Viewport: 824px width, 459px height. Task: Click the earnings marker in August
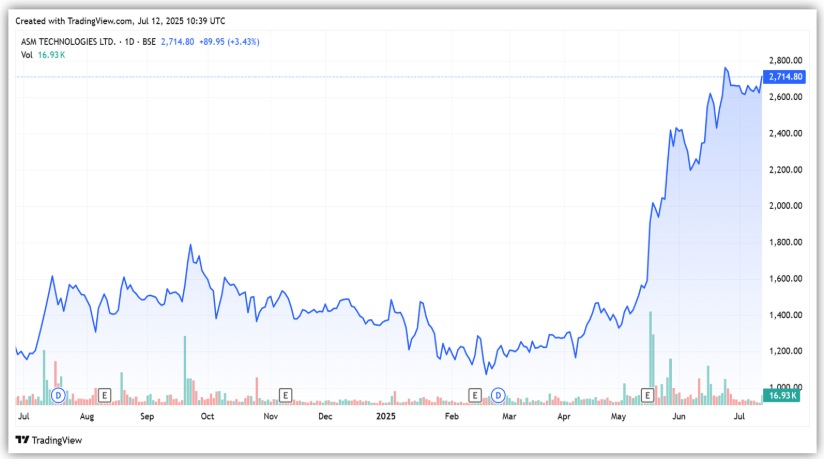pos(104,395)
